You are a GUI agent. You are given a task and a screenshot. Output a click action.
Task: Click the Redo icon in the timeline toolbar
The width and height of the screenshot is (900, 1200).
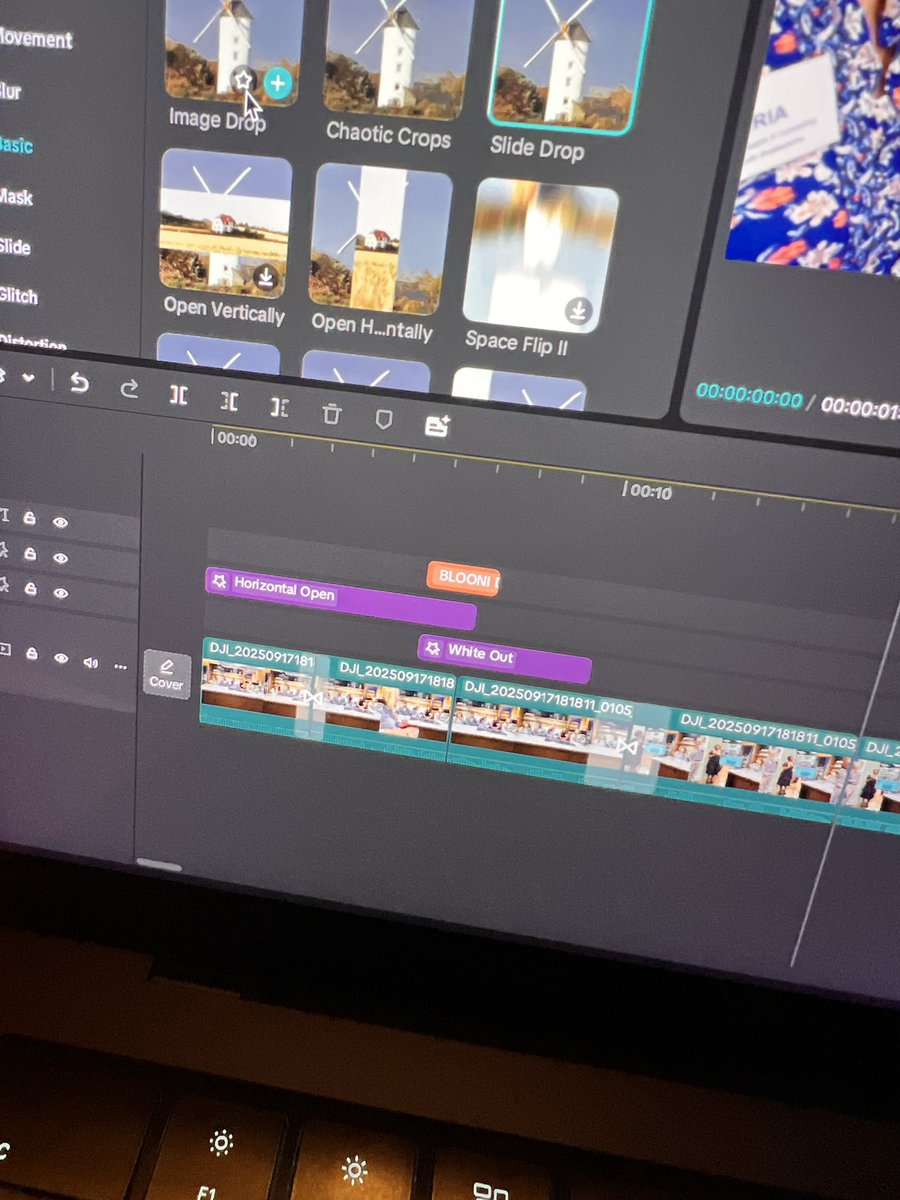click(130, 389)
